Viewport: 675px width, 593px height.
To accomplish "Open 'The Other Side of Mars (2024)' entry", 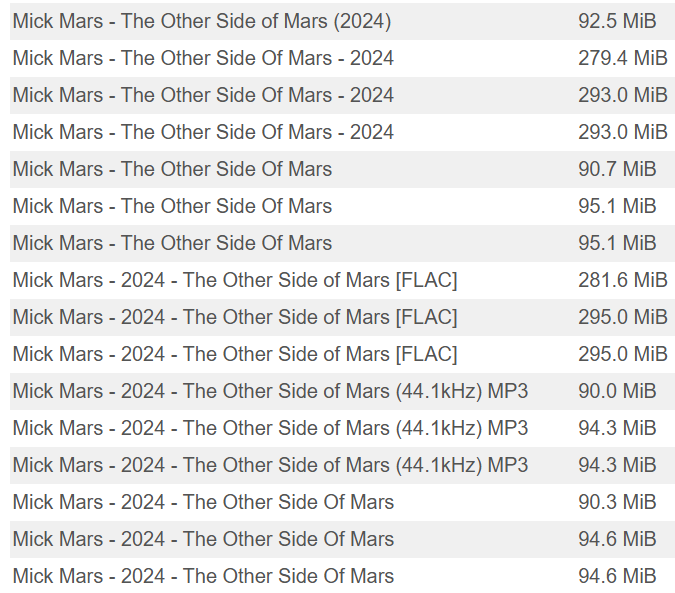I will click(x=202, y=21).
